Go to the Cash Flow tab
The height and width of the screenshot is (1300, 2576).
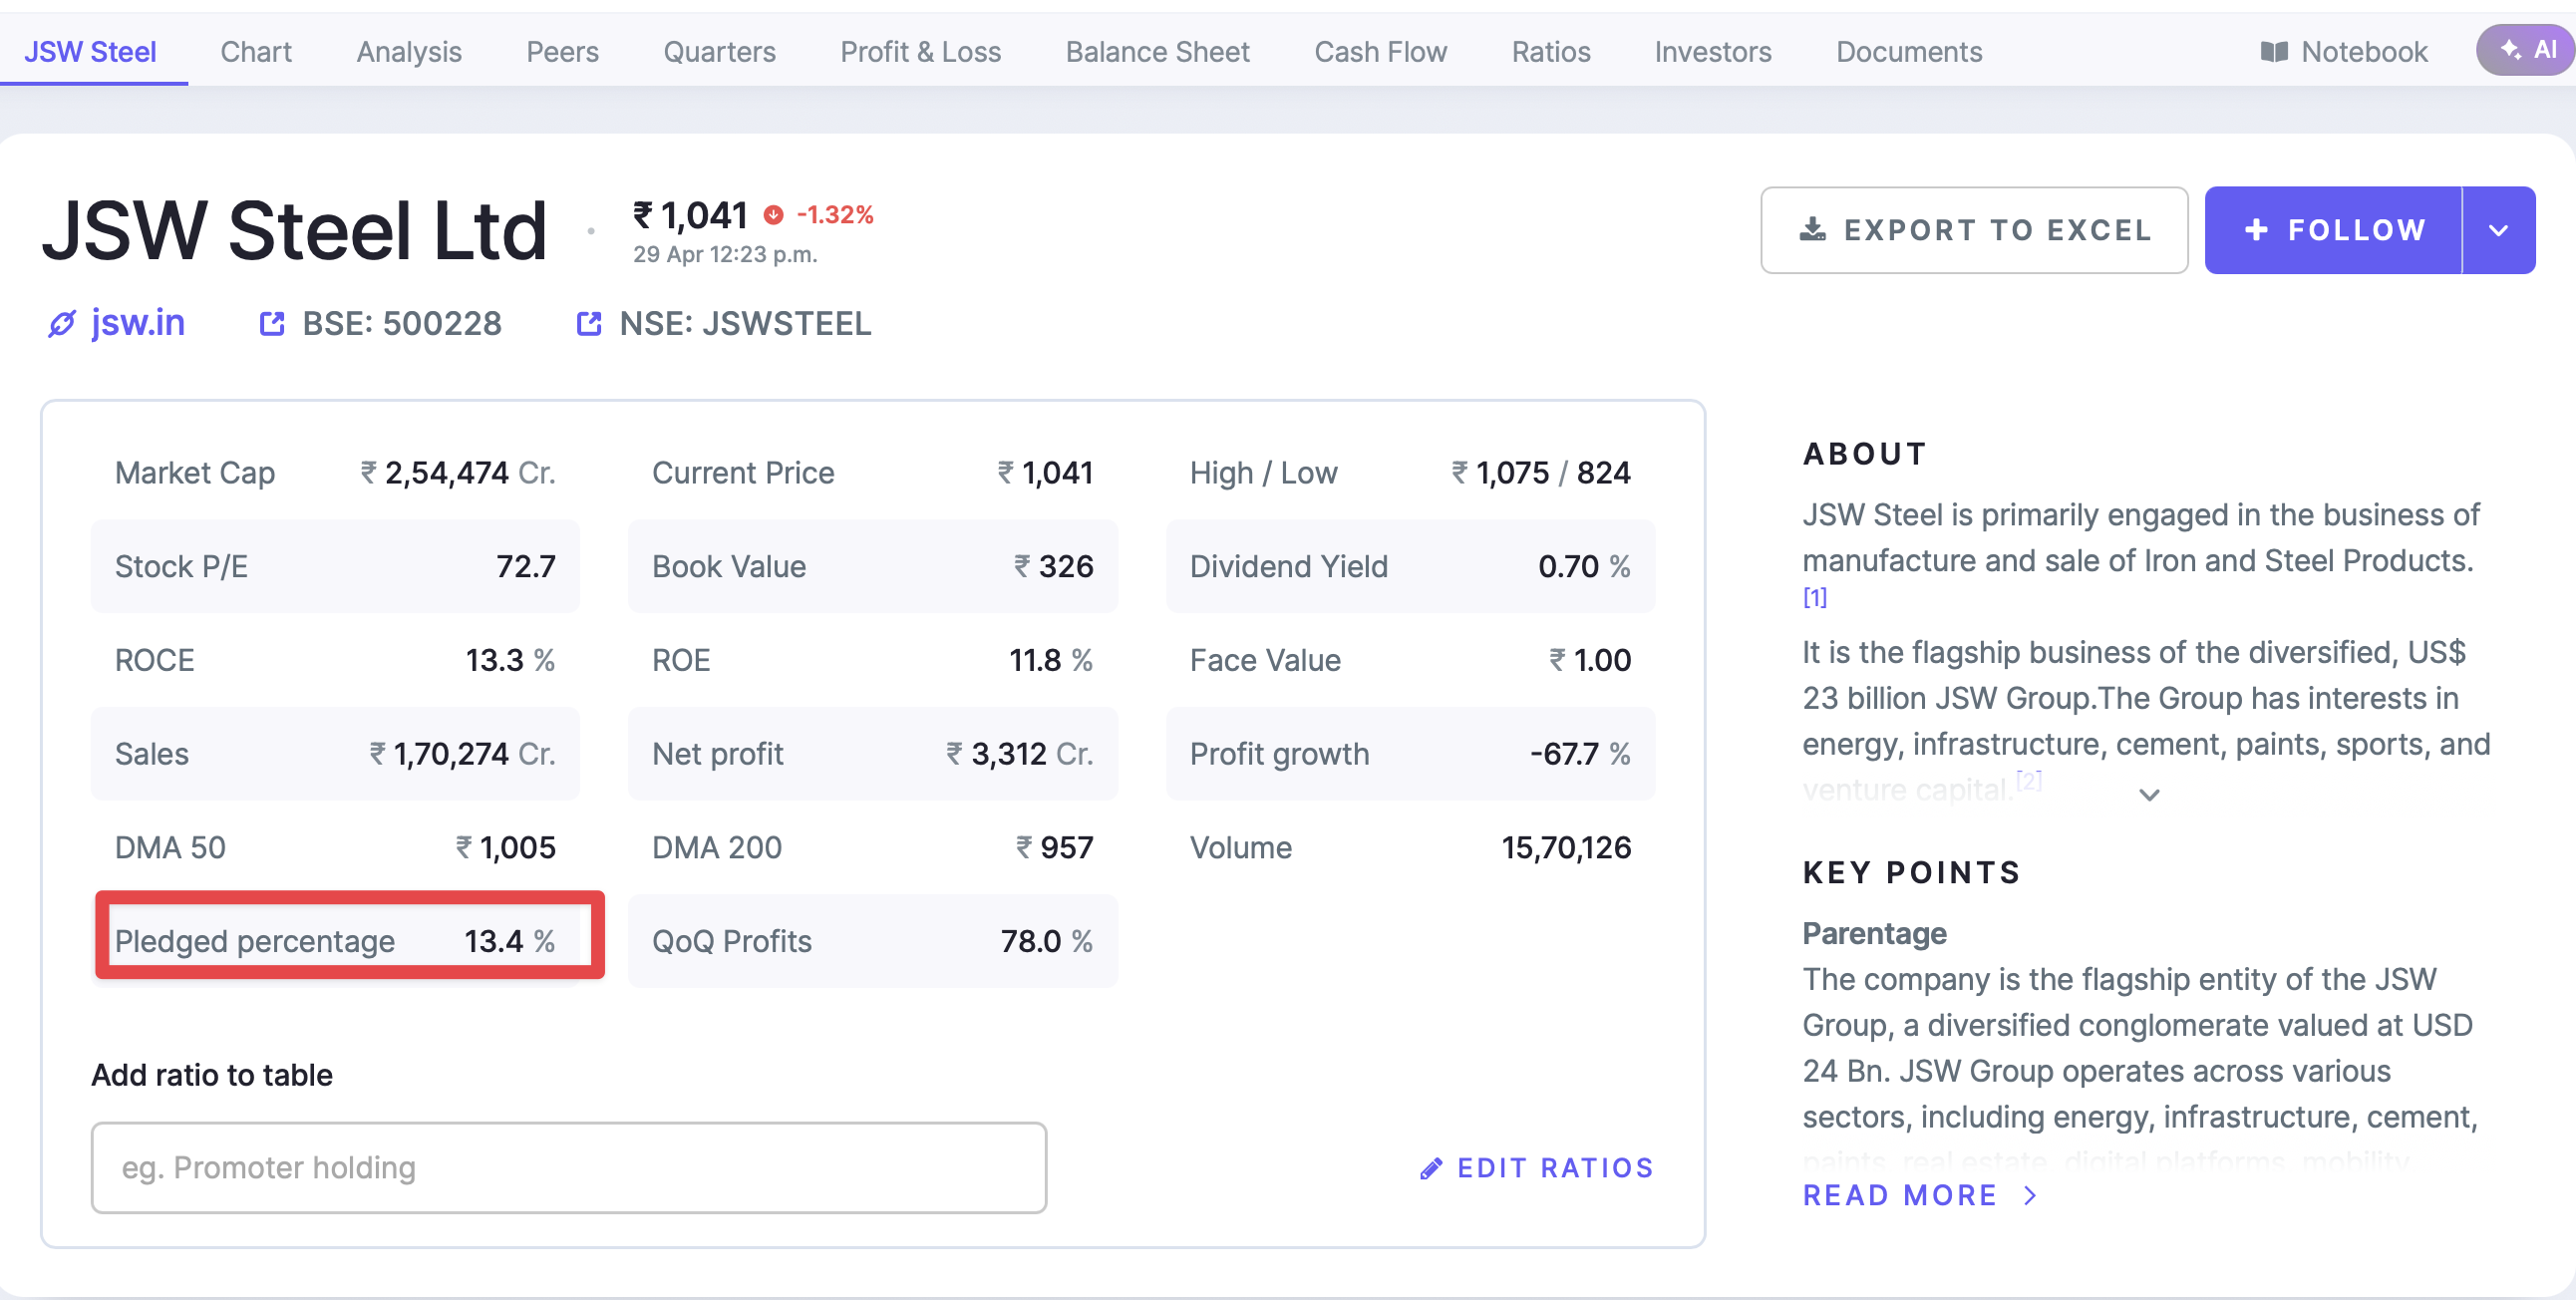[1380, 52]
